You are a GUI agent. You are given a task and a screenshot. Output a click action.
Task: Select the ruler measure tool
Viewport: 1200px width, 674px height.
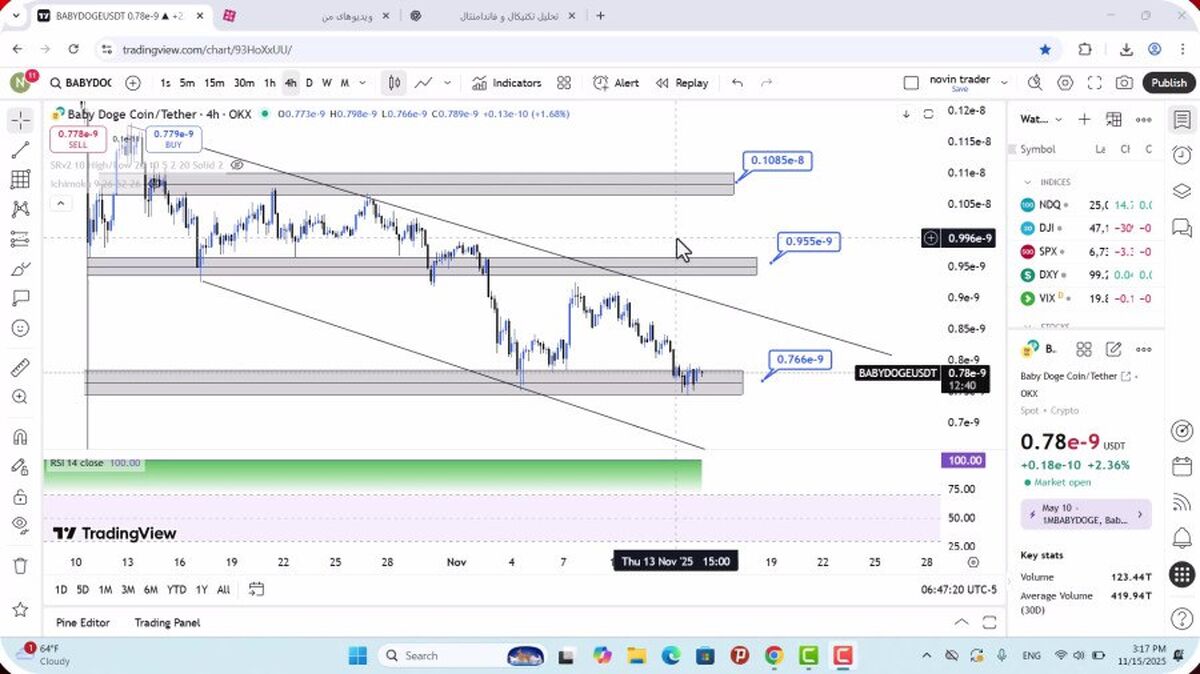pos(20,368)
